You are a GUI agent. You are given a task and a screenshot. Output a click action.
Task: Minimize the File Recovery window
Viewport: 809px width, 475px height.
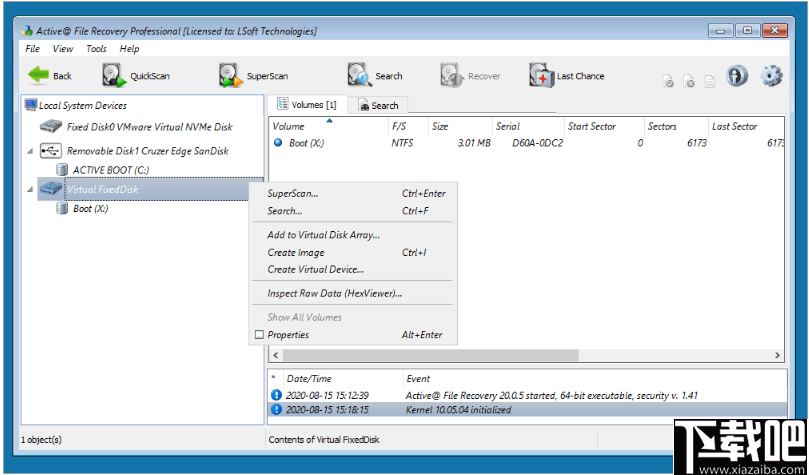tap(721, 30)
